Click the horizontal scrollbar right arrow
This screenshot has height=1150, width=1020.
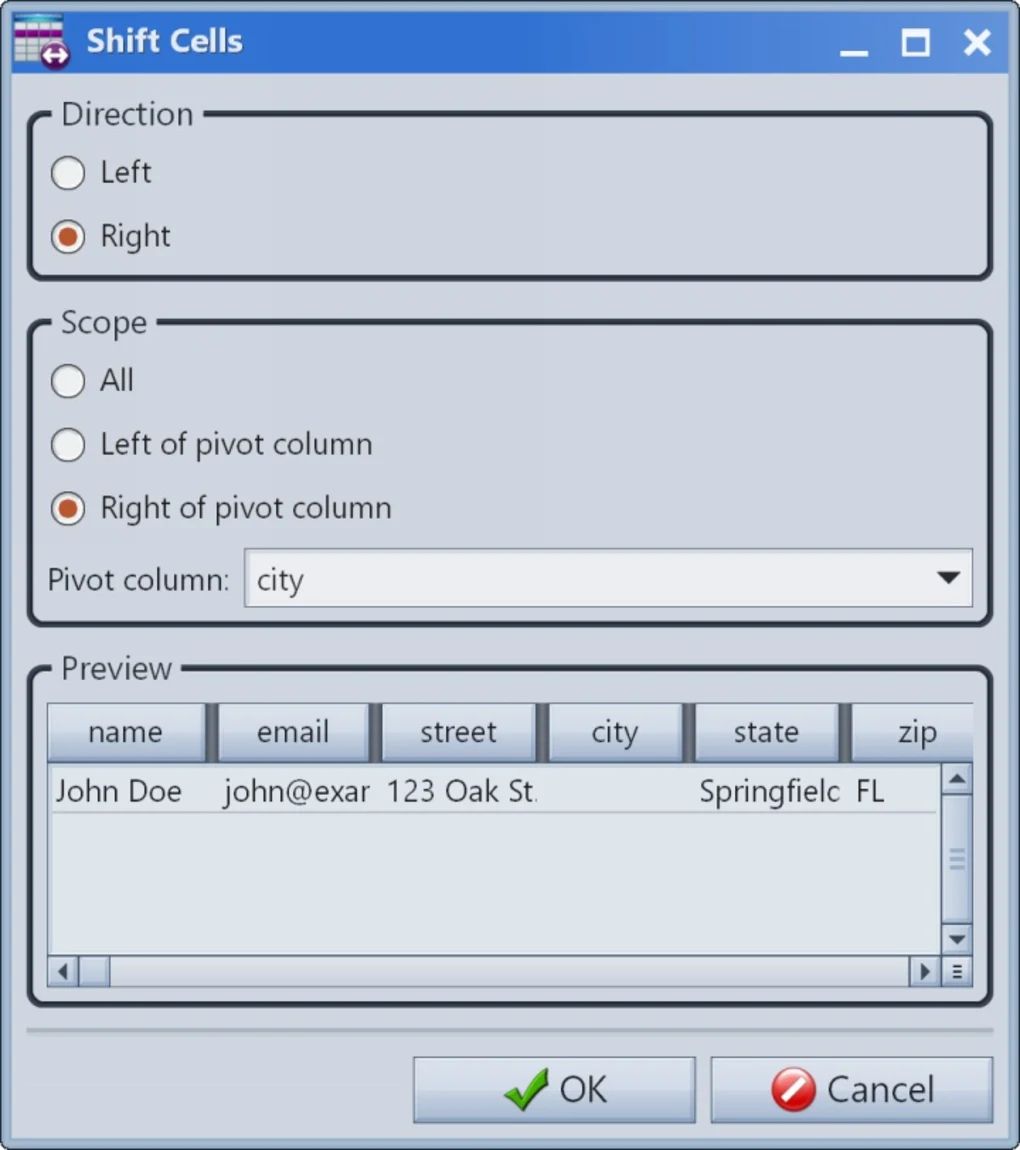923,971
